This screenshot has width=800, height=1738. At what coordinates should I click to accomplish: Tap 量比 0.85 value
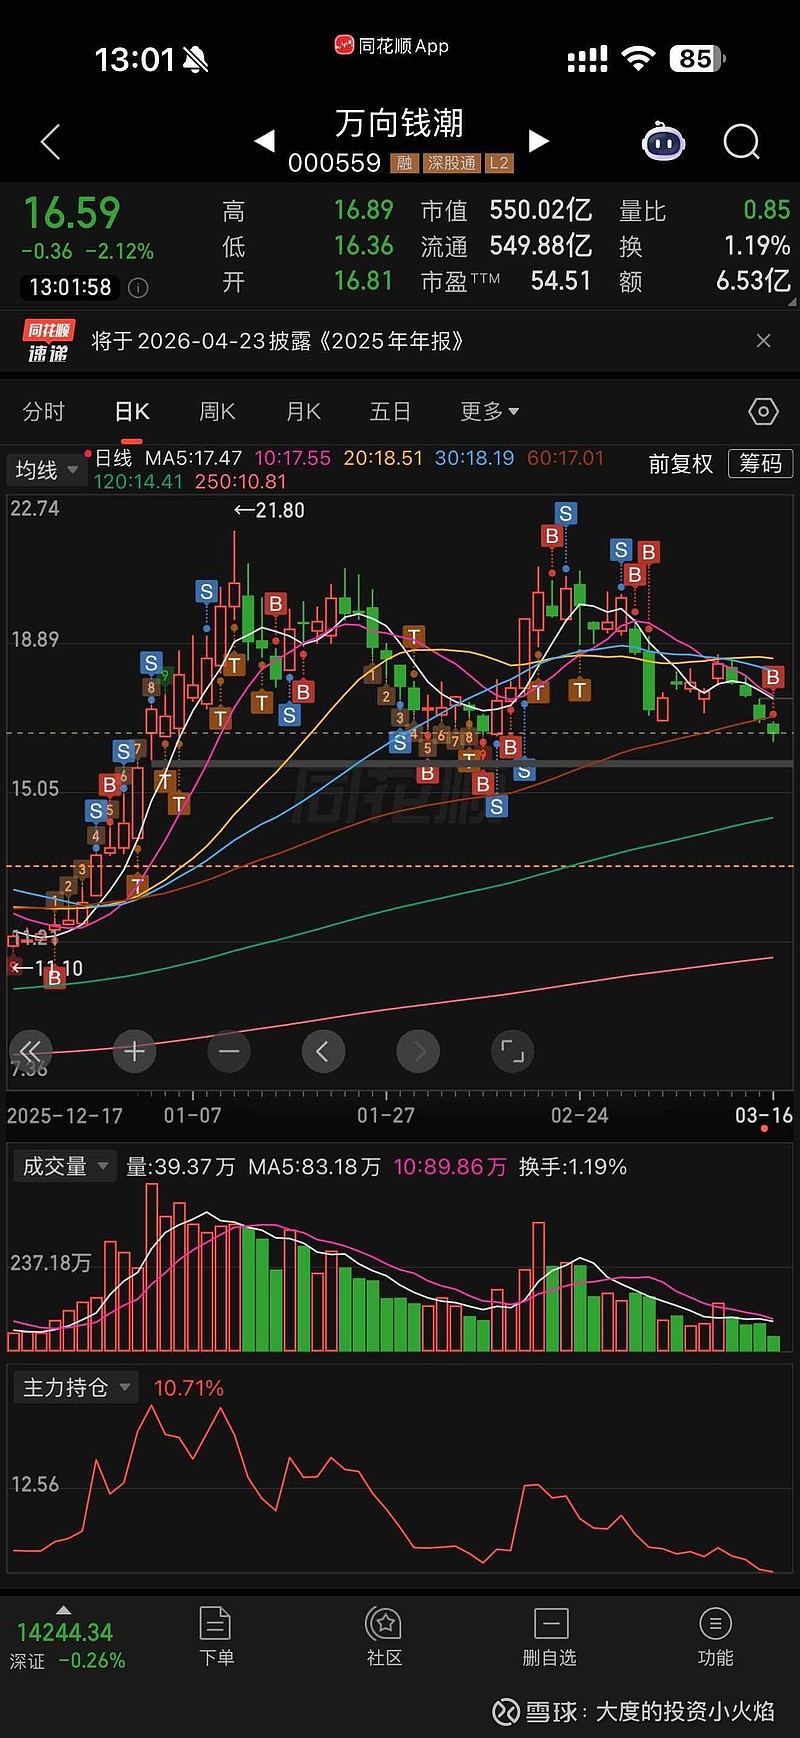click(x=766, y=210)
